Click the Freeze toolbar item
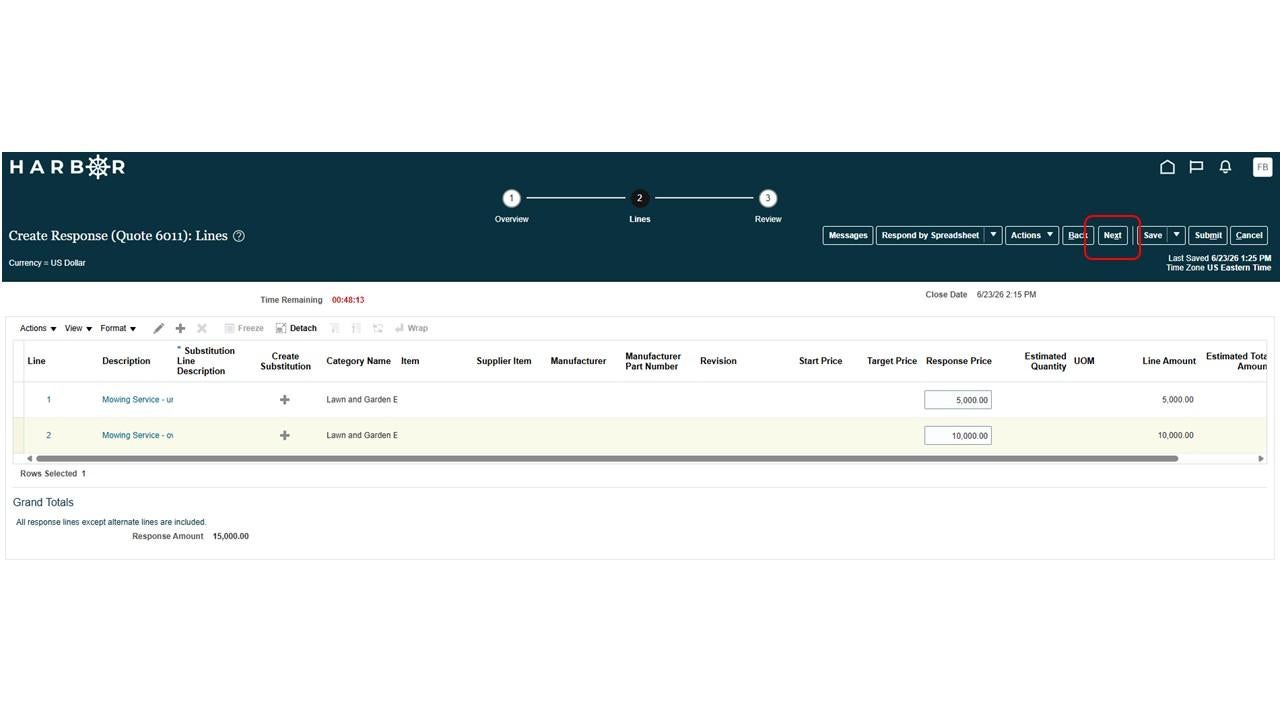The image size is (1280, 720). (244, 328)
